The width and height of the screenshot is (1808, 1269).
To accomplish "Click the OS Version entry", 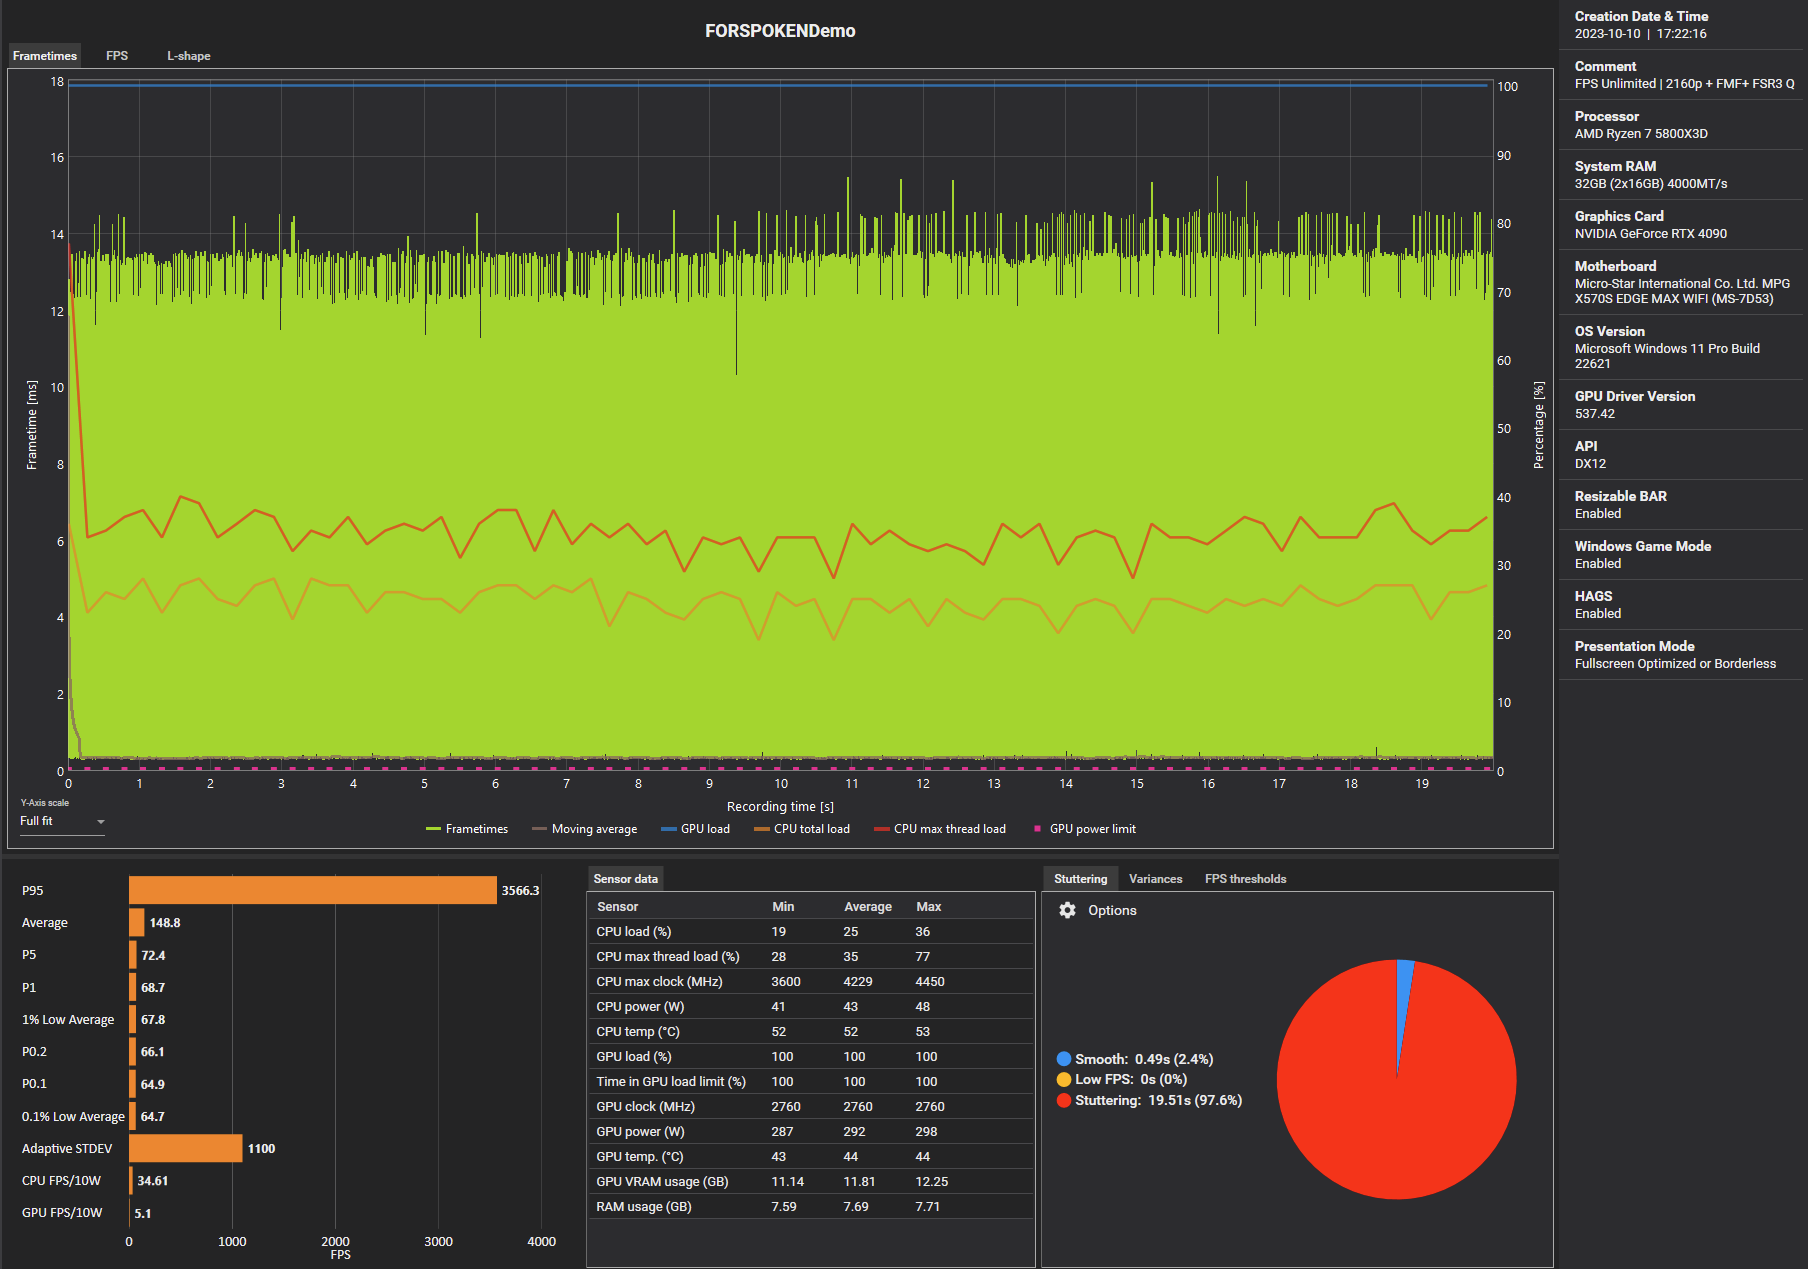I will 1682,347.
